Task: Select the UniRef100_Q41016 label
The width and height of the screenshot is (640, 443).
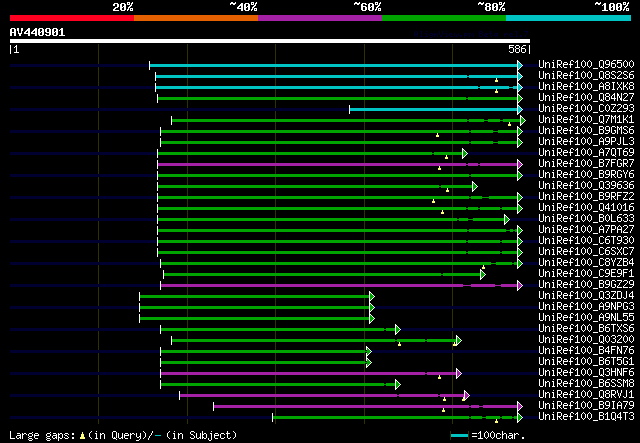Action: (x=586, y=208)
